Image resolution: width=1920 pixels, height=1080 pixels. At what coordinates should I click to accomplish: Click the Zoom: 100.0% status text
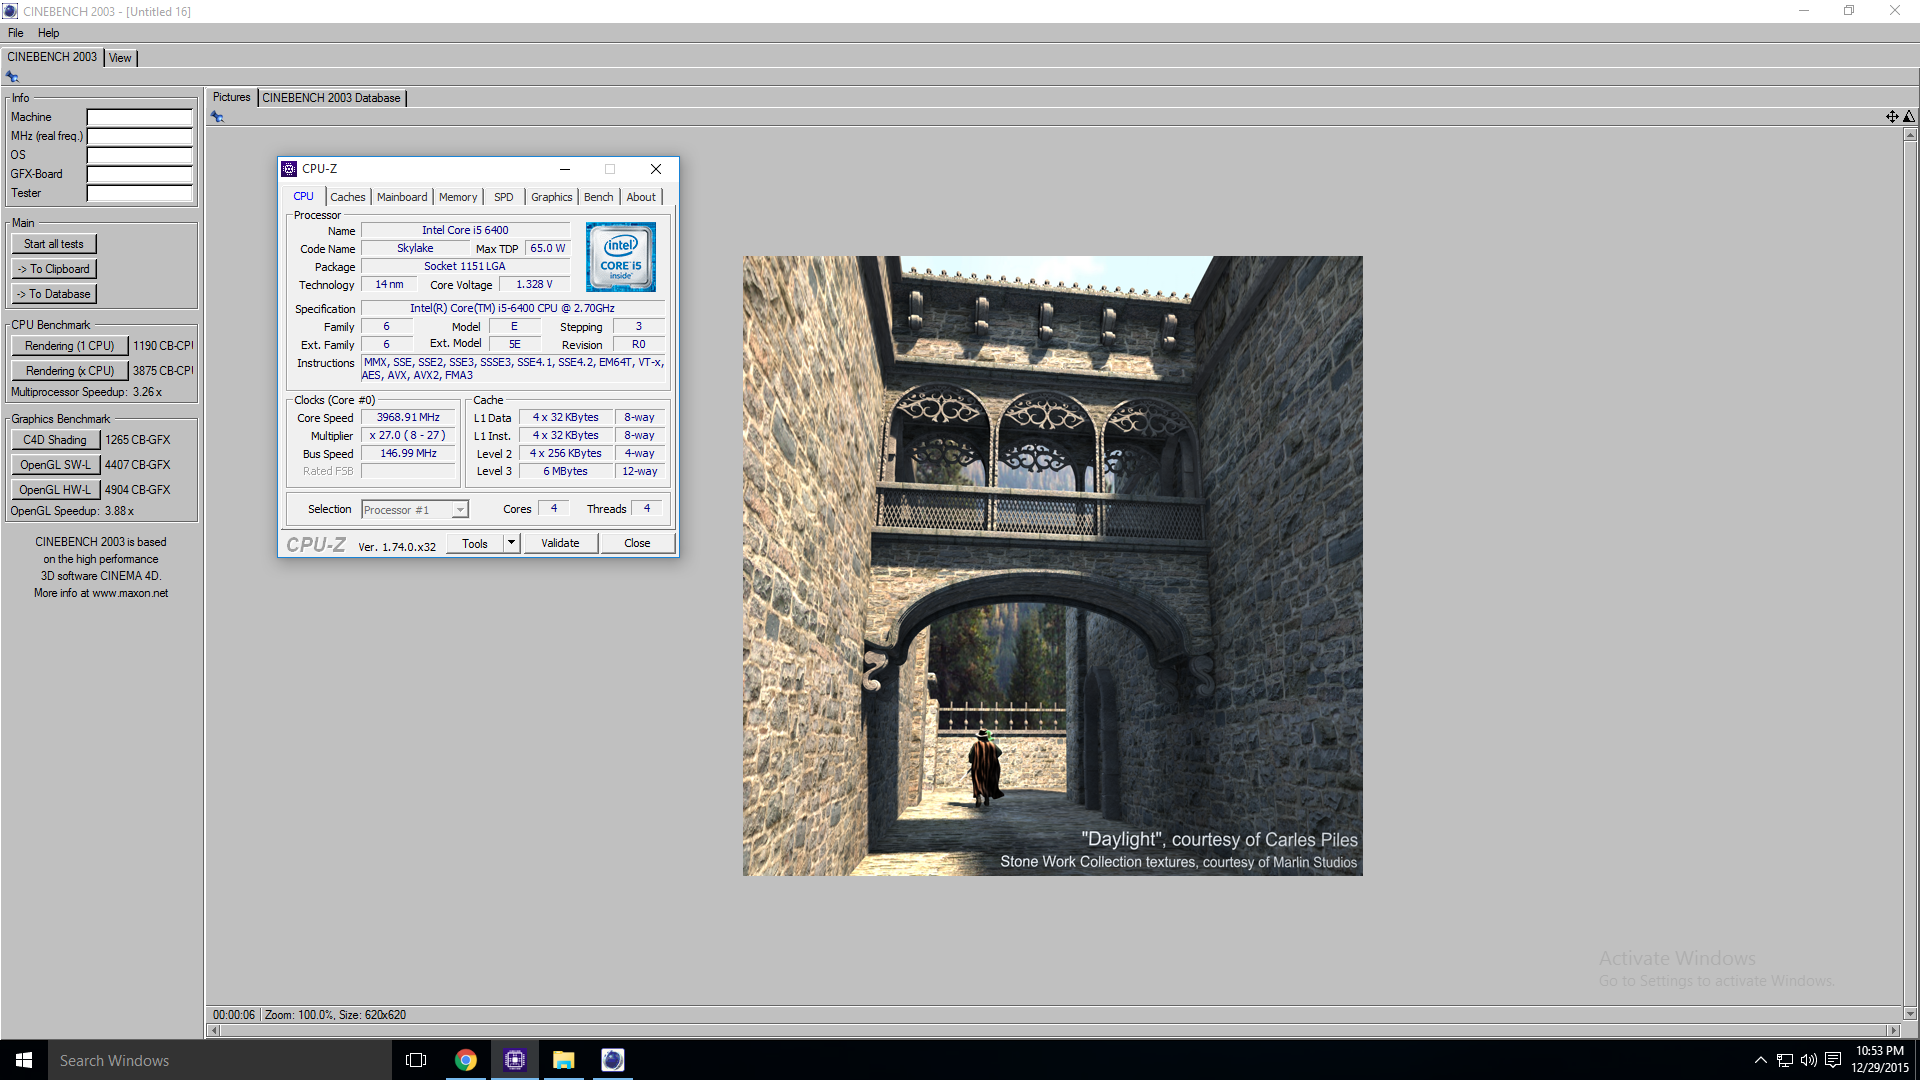click(298, 1015)
